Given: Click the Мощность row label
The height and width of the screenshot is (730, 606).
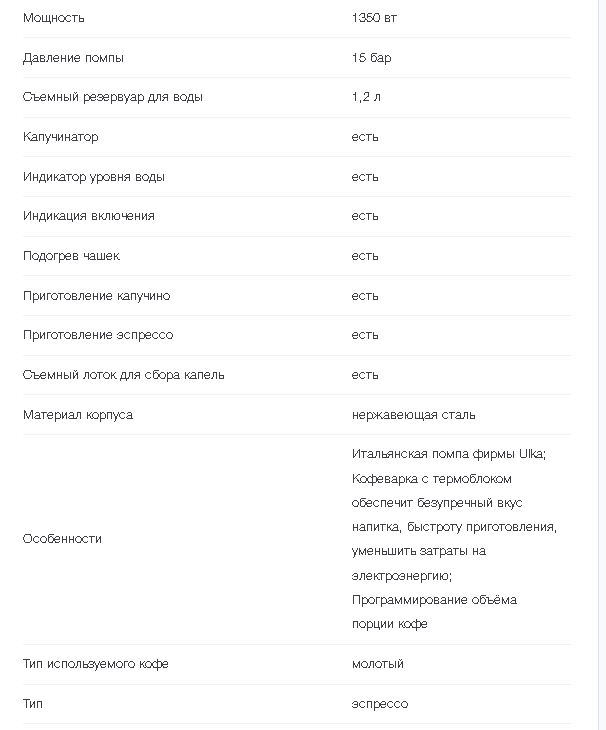Looking at the screenshot, I should click(54, 18).
